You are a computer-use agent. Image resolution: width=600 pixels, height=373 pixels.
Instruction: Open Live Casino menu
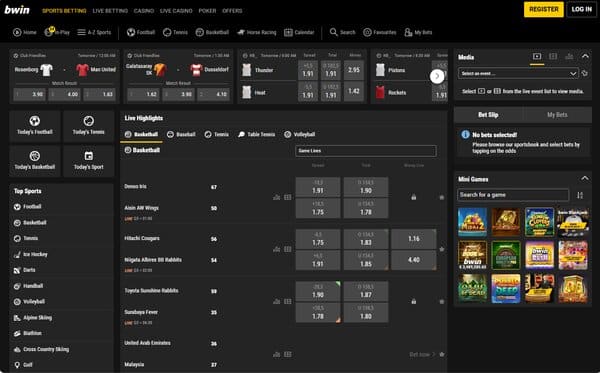(176, 11)
